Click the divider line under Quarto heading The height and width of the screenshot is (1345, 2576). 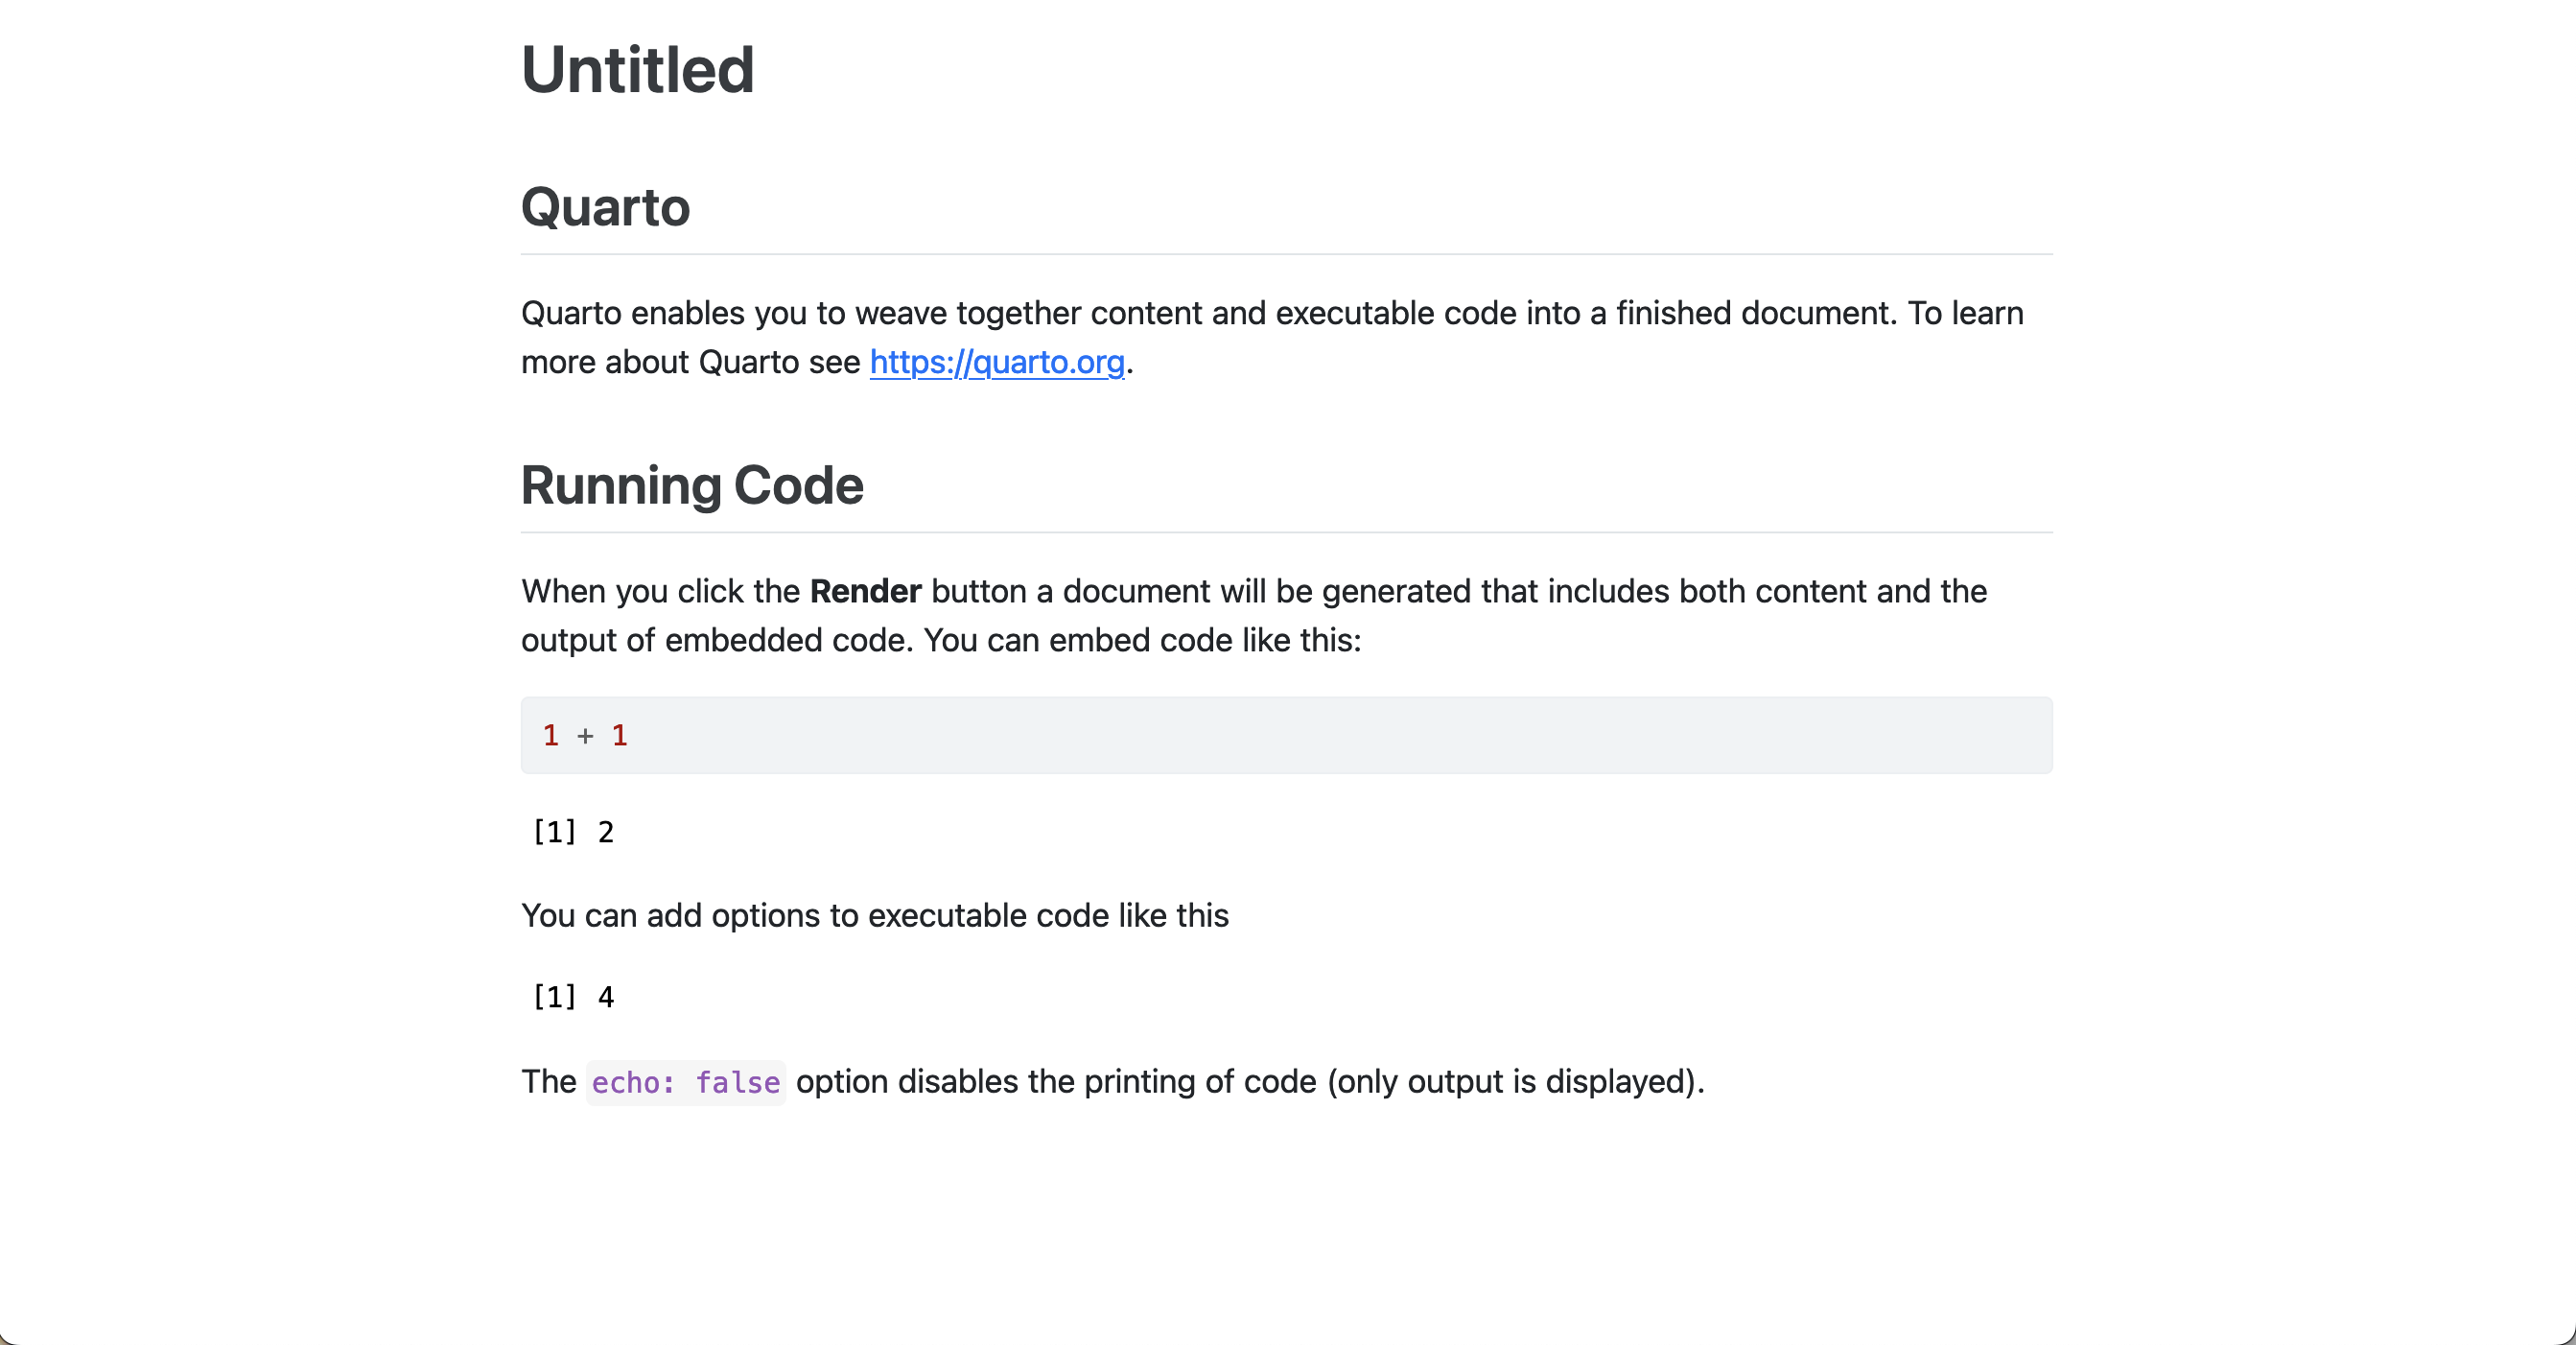[x=1286, y=255]
